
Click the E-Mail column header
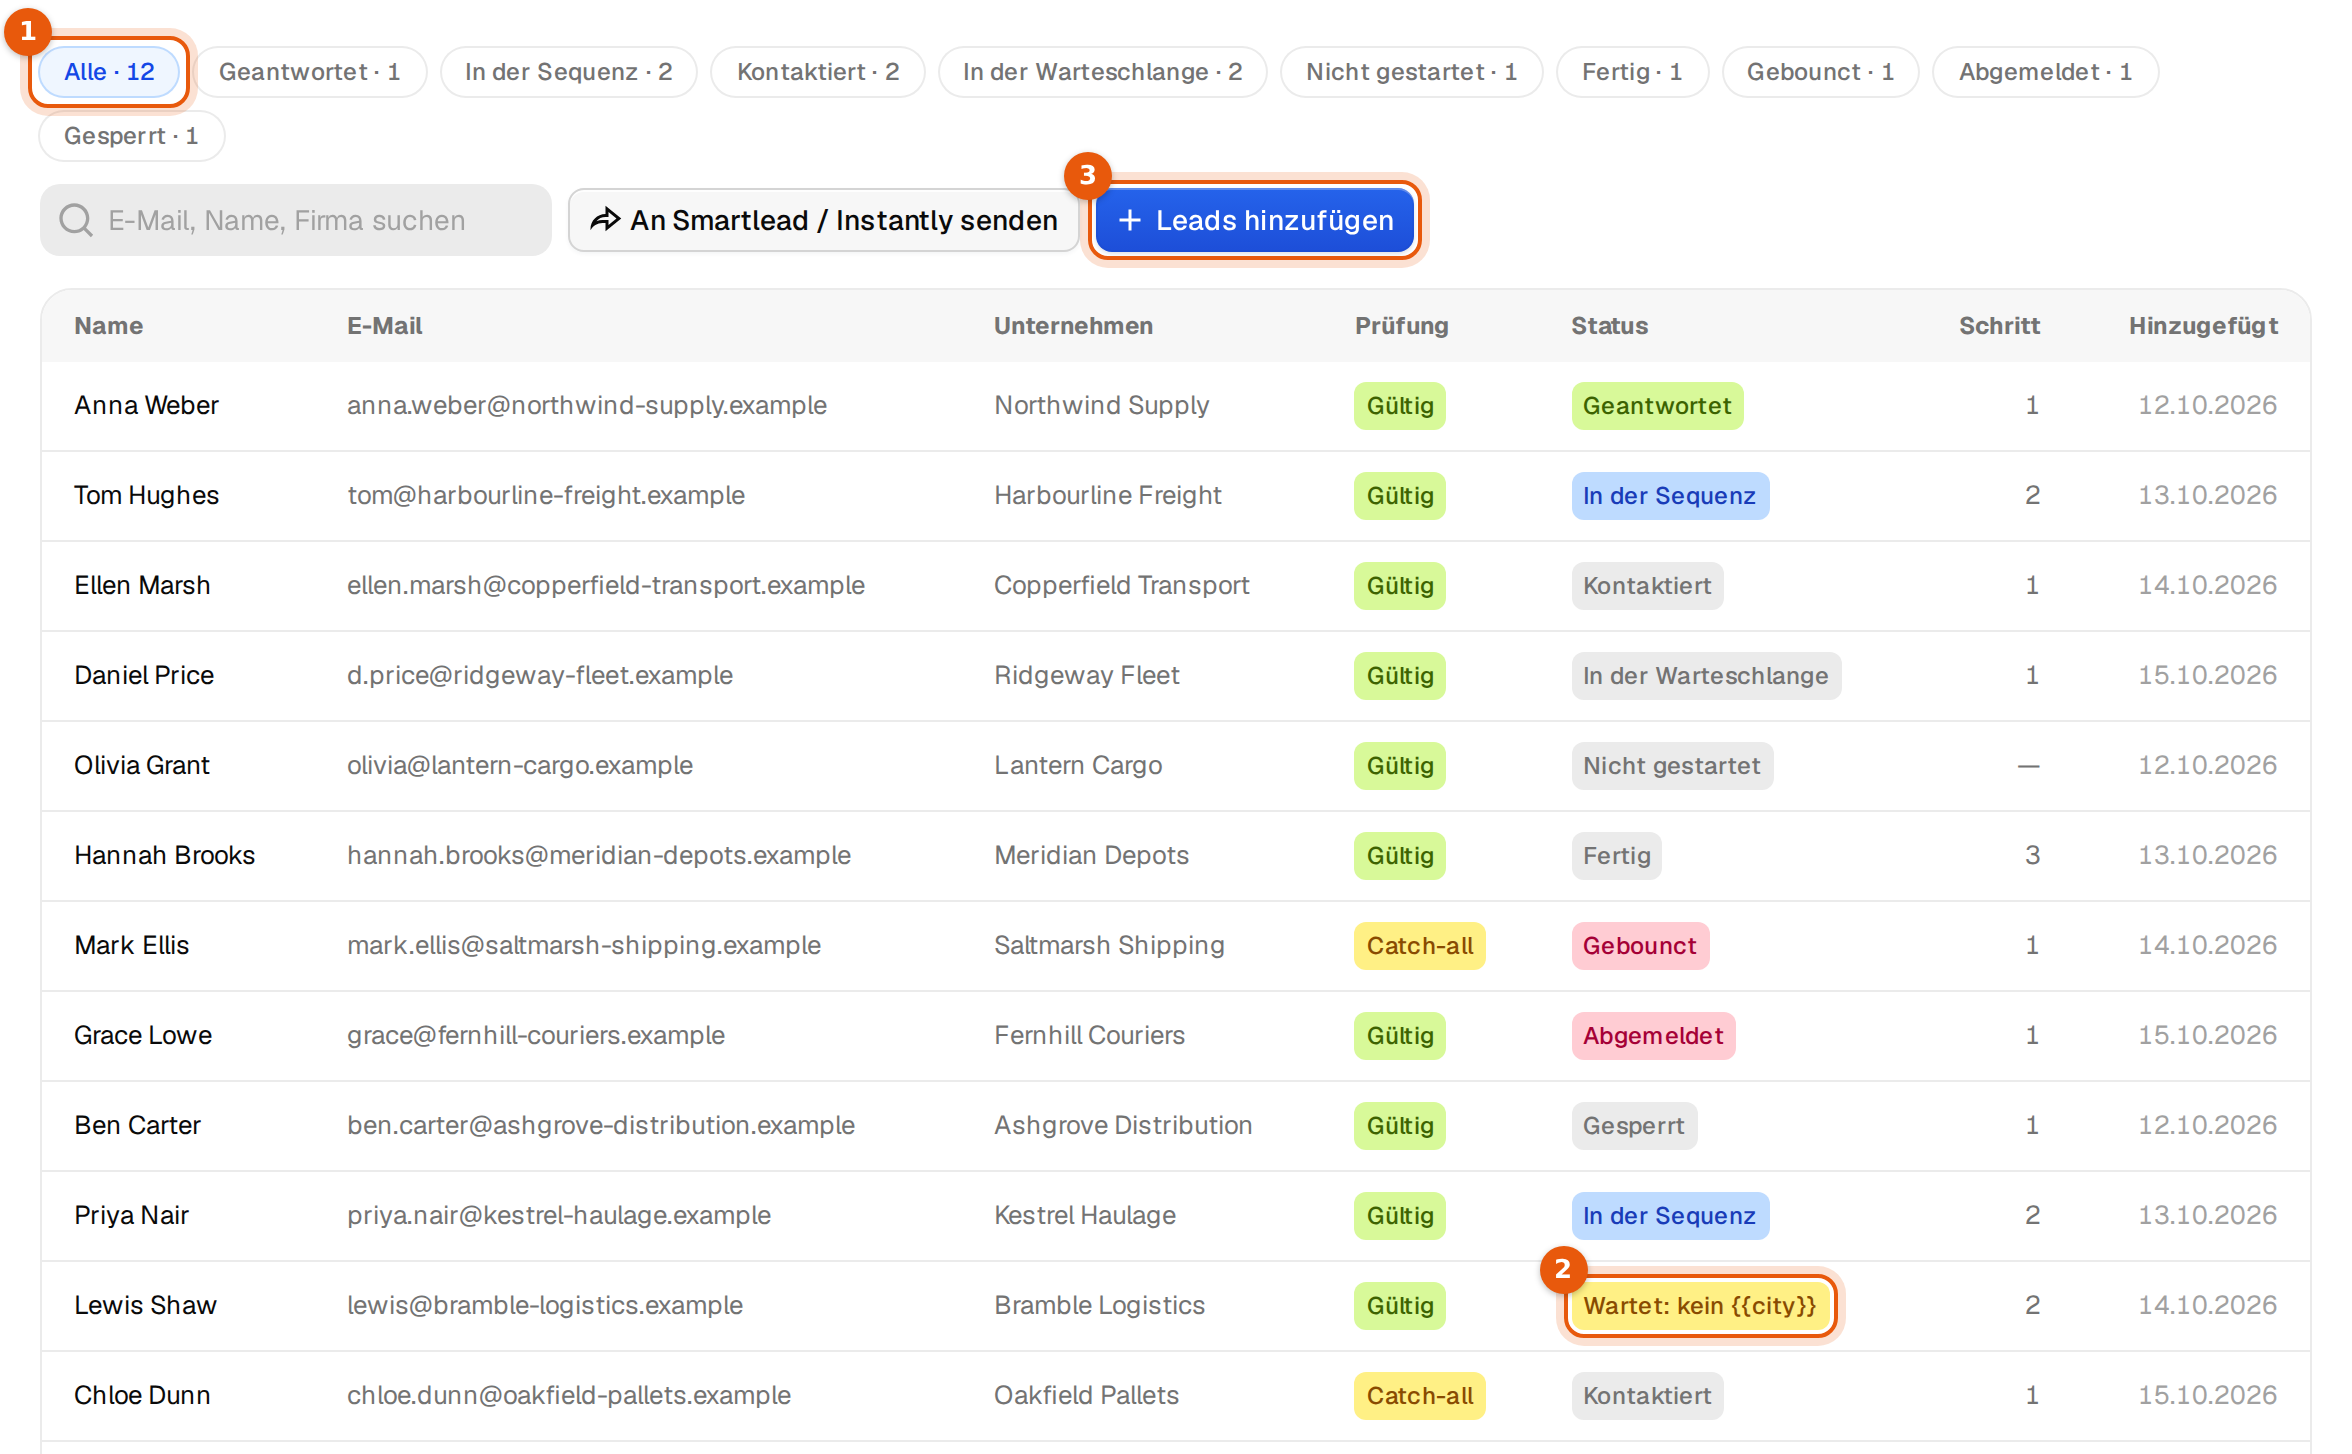(x=385, y=326)
